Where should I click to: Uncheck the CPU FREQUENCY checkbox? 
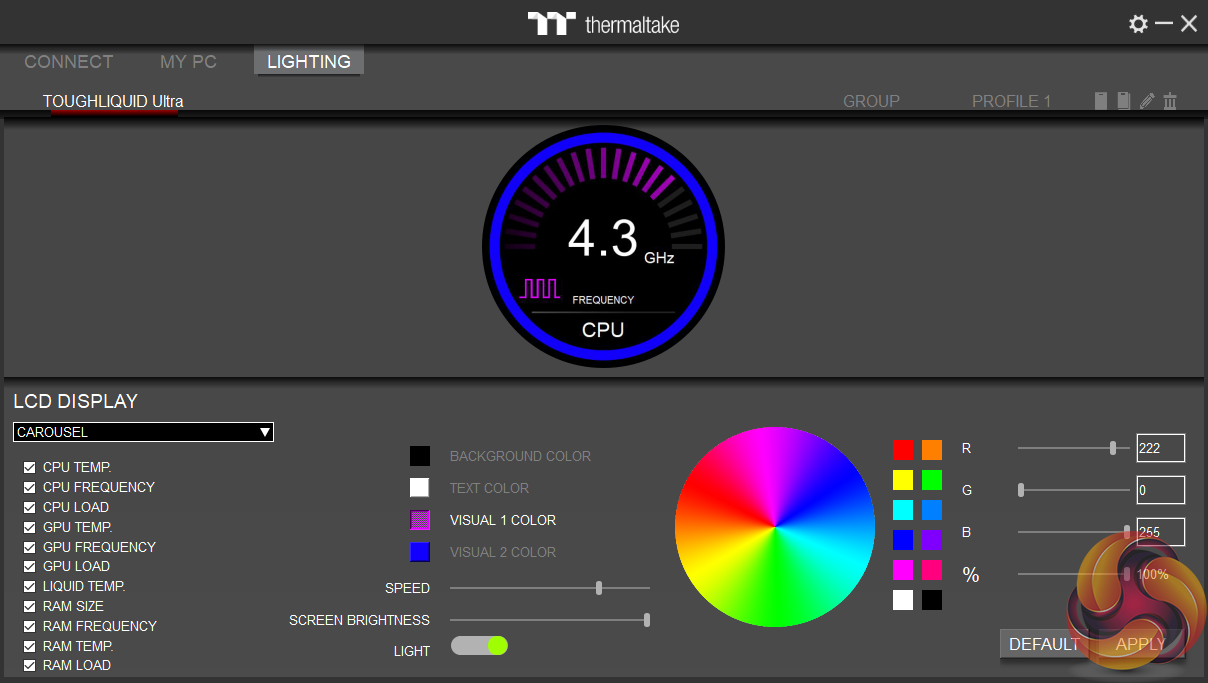pyautogui.click(x=29, y=487)
